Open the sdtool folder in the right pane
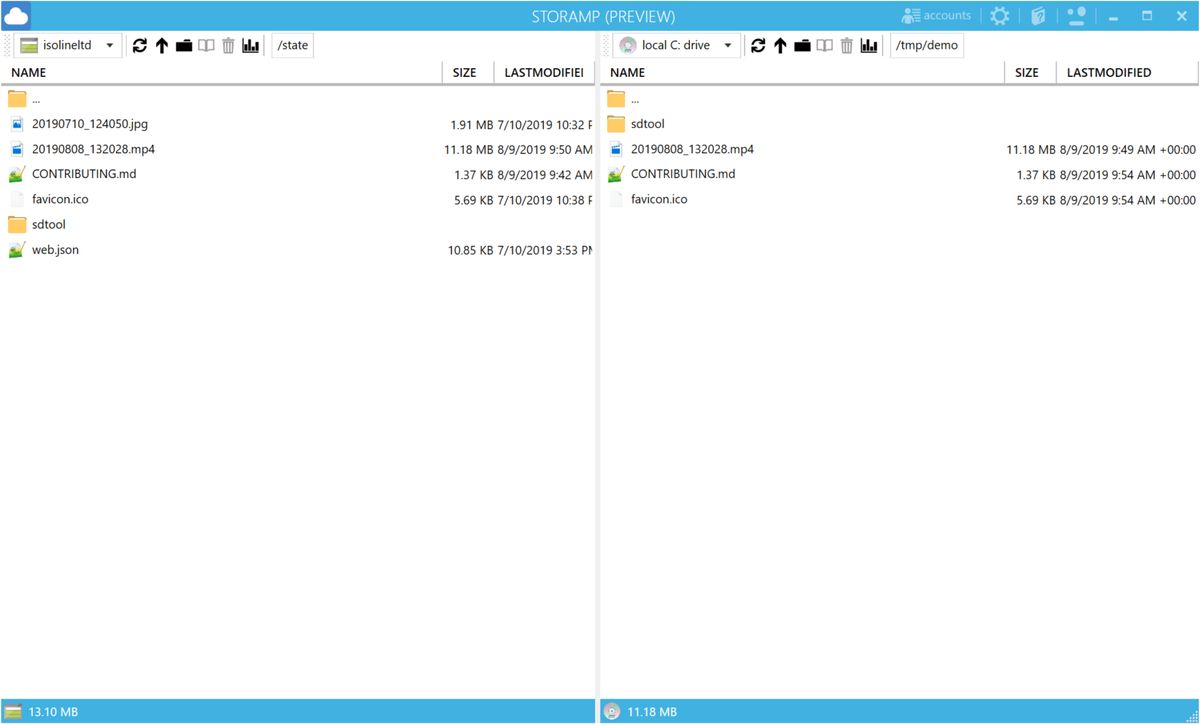 [x=646, y=123]
